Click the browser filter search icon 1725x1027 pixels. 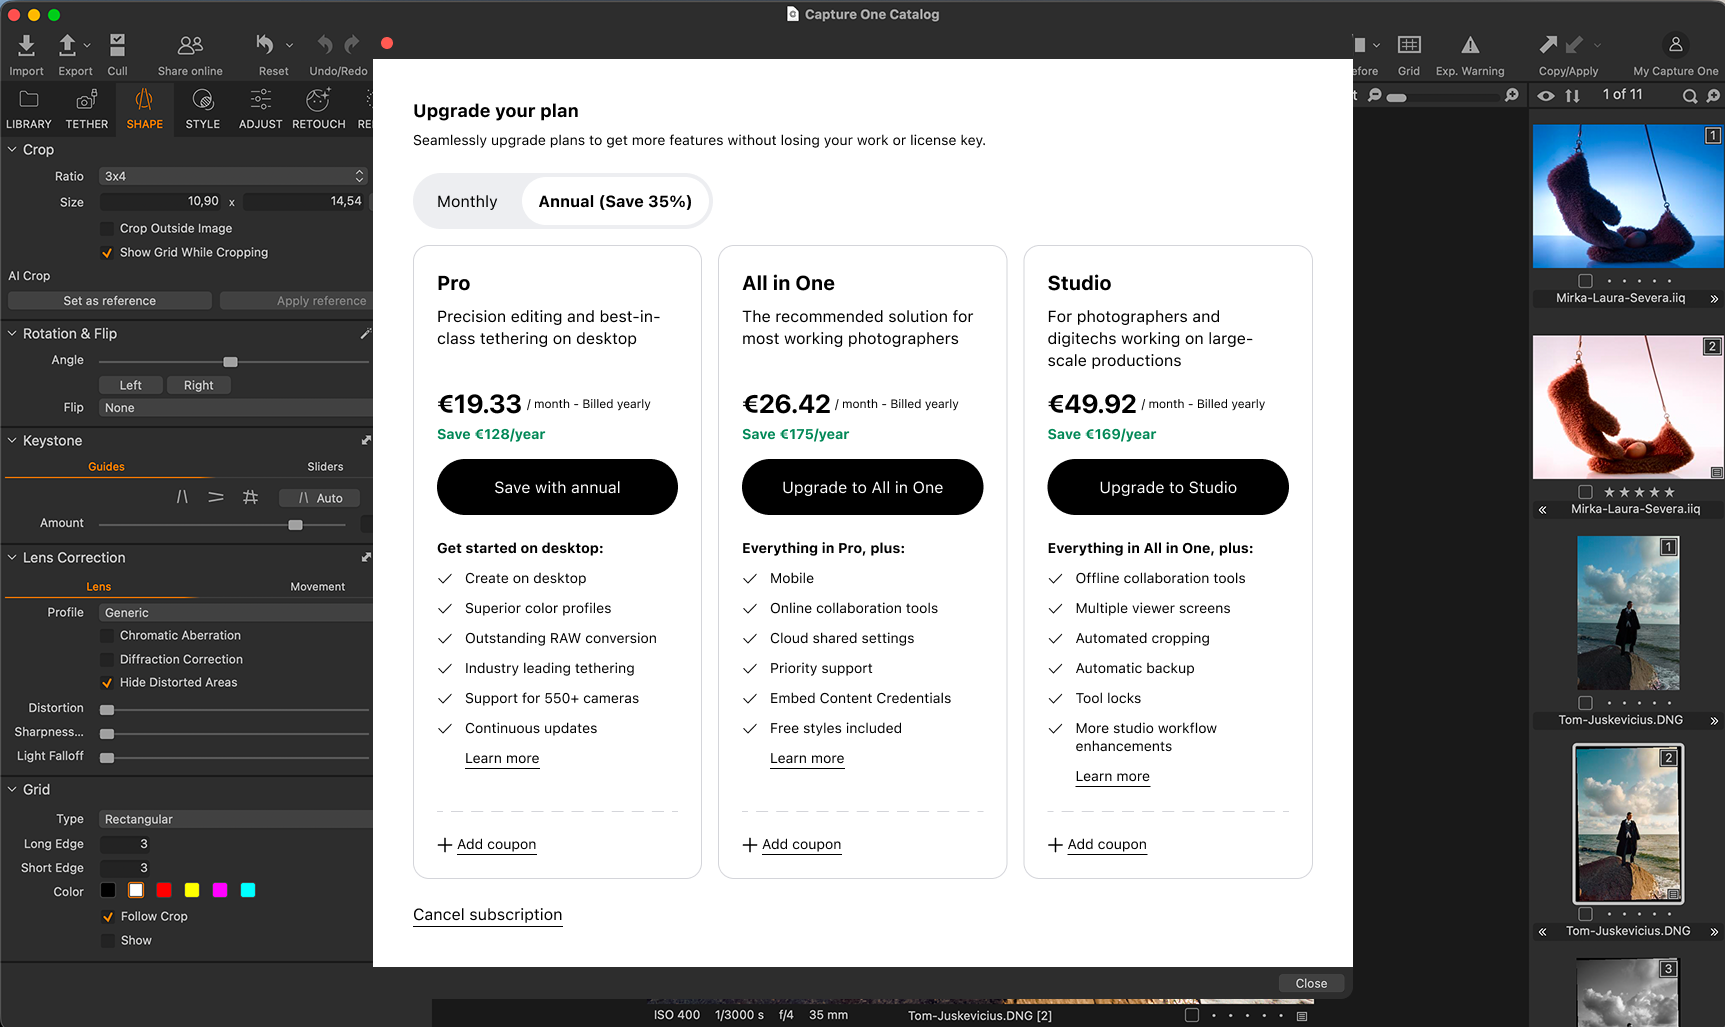(1713, 96)
